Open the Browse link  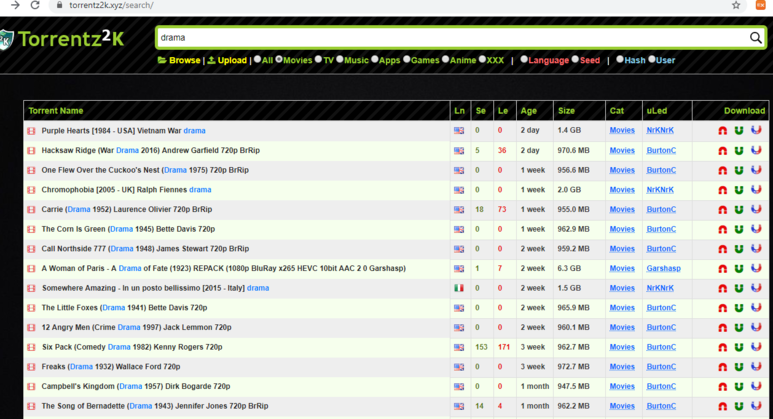[179, 60]
